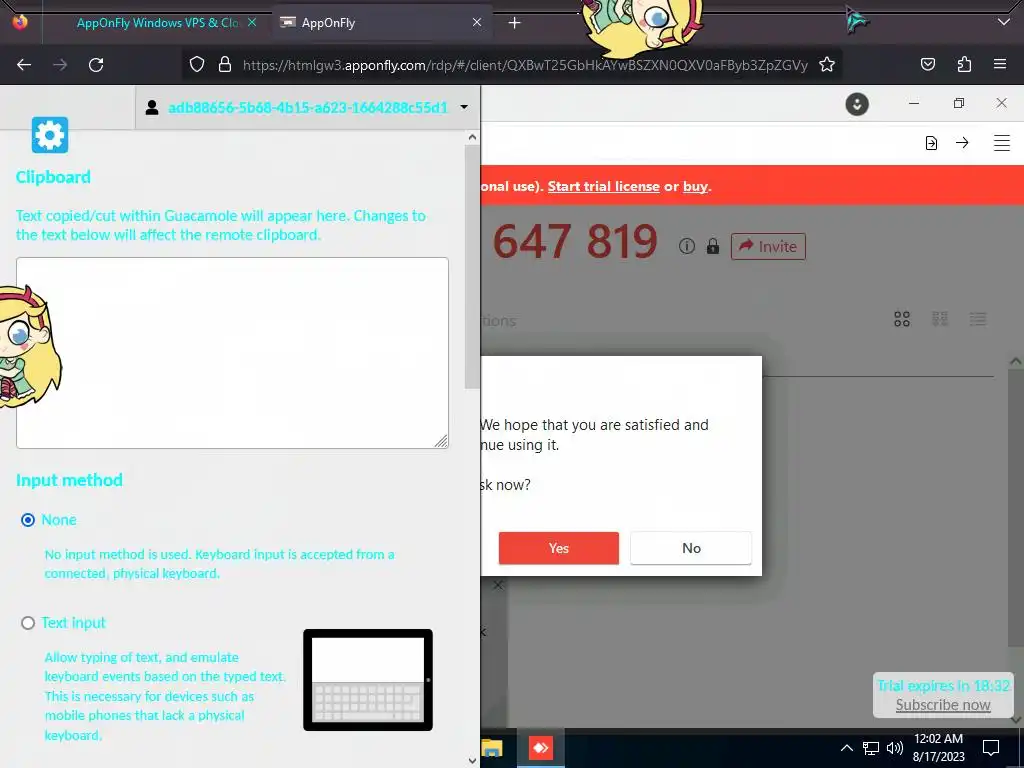This screenshot has height=768, width=1024.
Task: Open the browser extensions puzzle icon
Action: [964, 65]
